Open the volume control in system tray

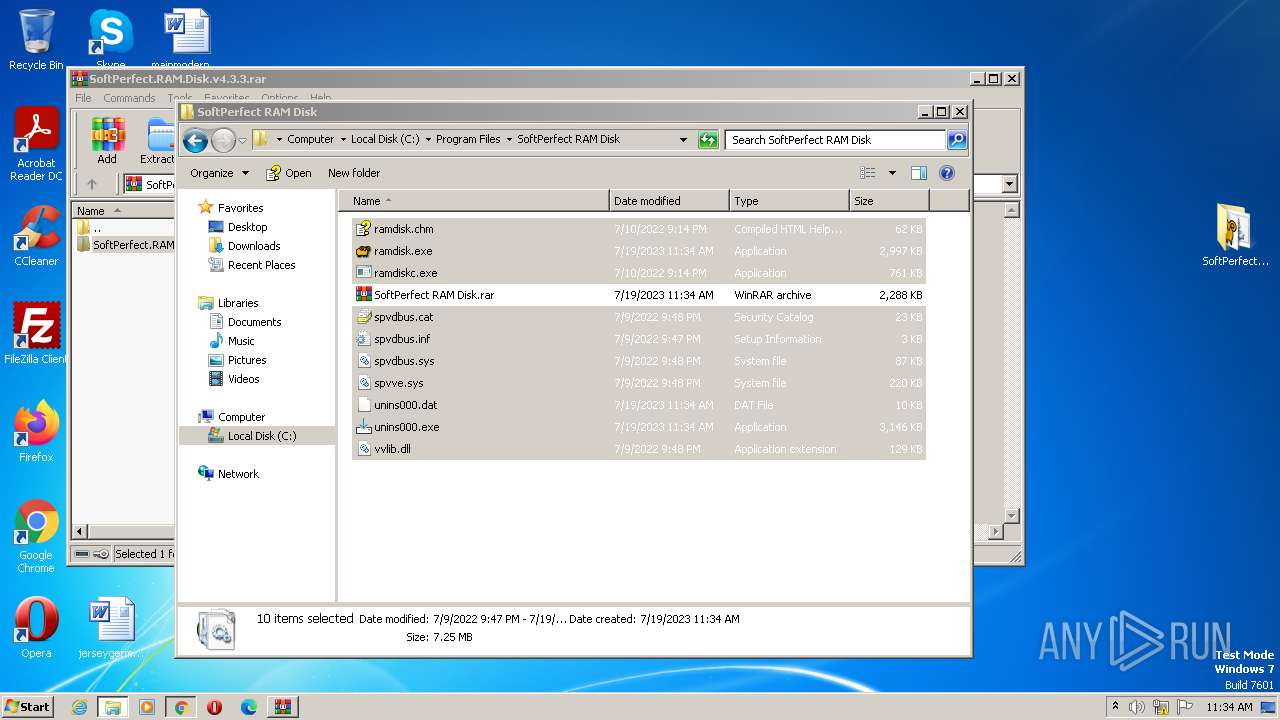[1137, 707]
